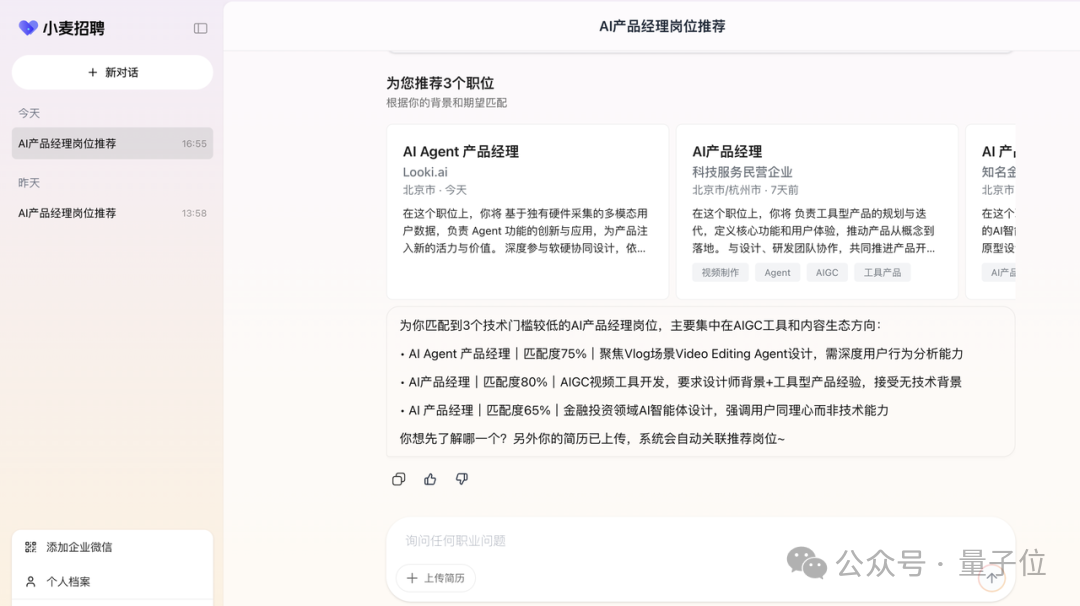Viewport: 1080px width, 606px height.
Task: Click the 昨天 section label in sidebar
Action: click(29, 182)
